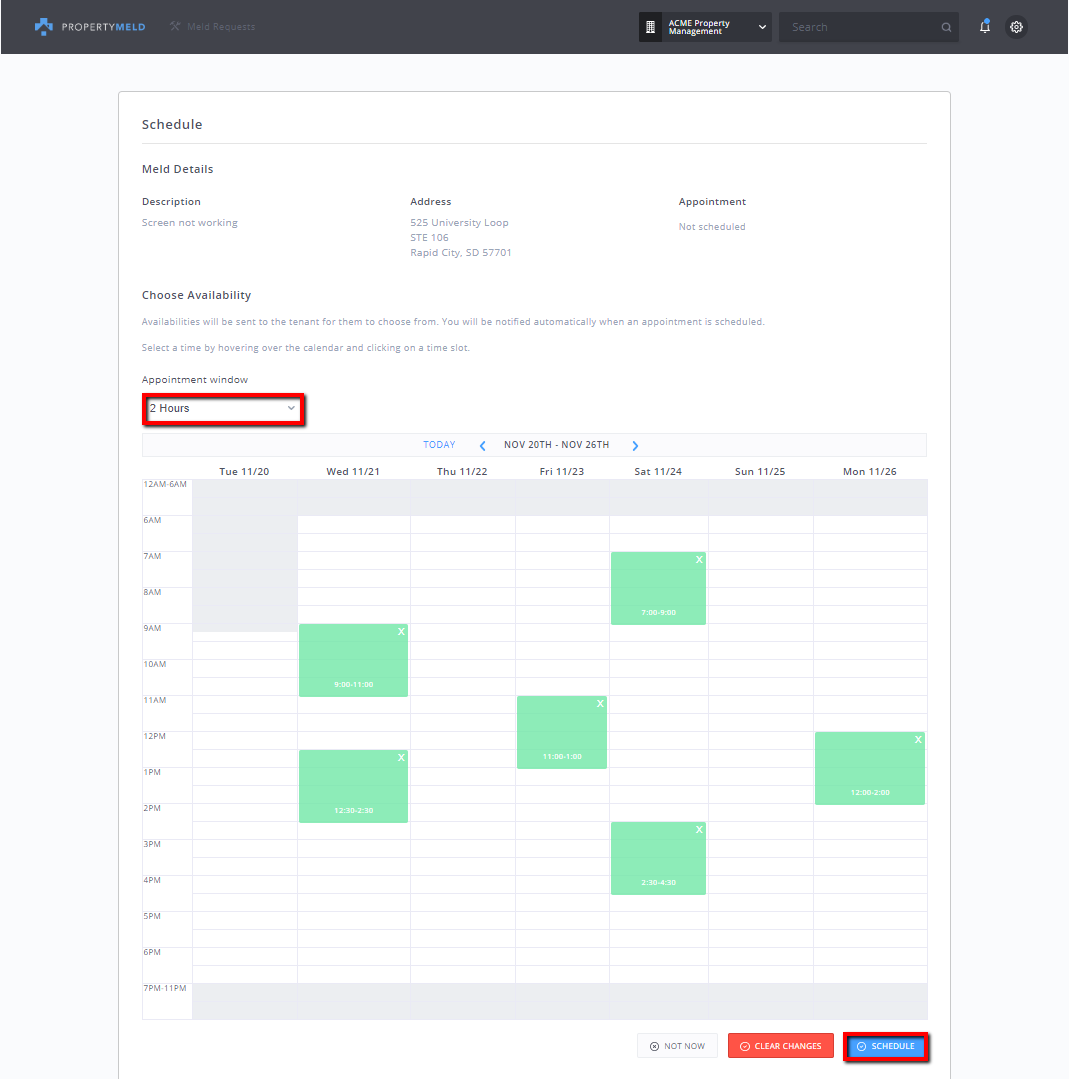Click the SCHEDULE button
1069x1079 pixels.
886,1046
